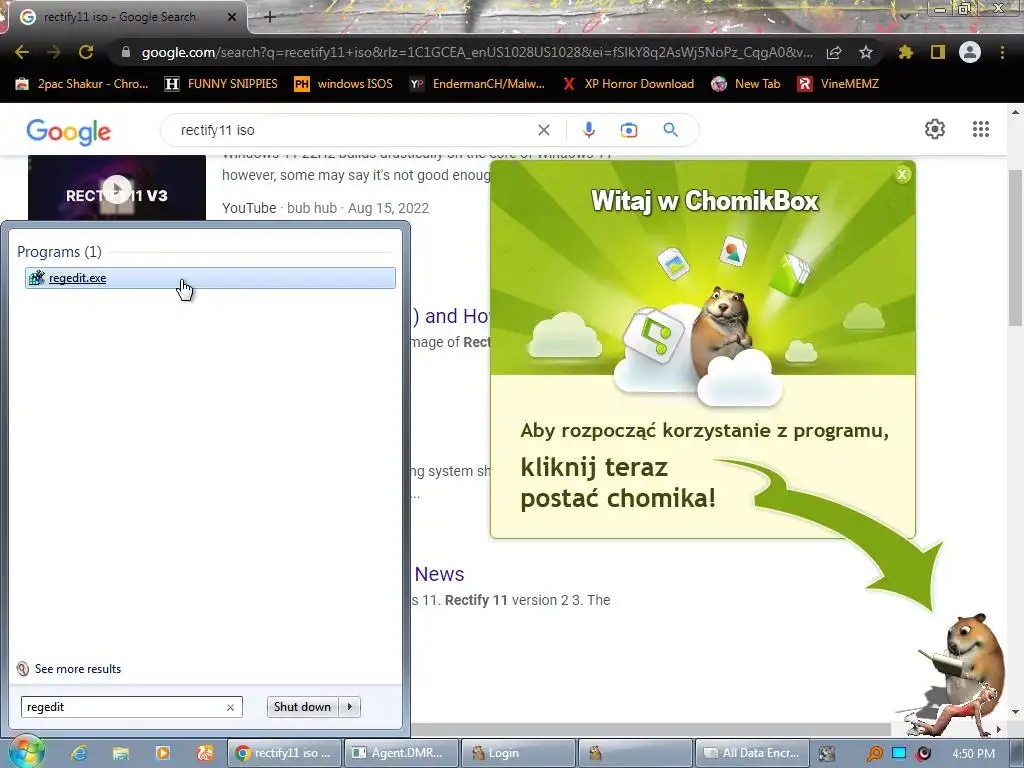Click the blue monitor tray icon
The height and width of the screenshot is (768, 1024).
[899, 753]
